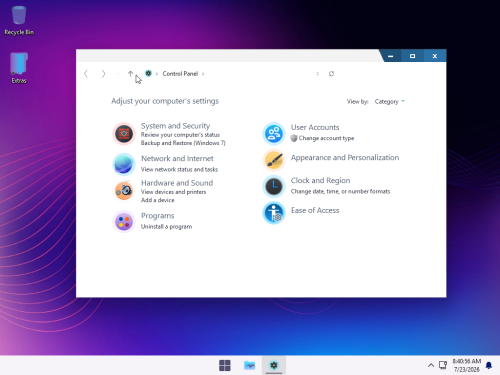Screen dimensions: 500x375
Task: Go up one level with up arrow
Action: click(x=130, y=74)
